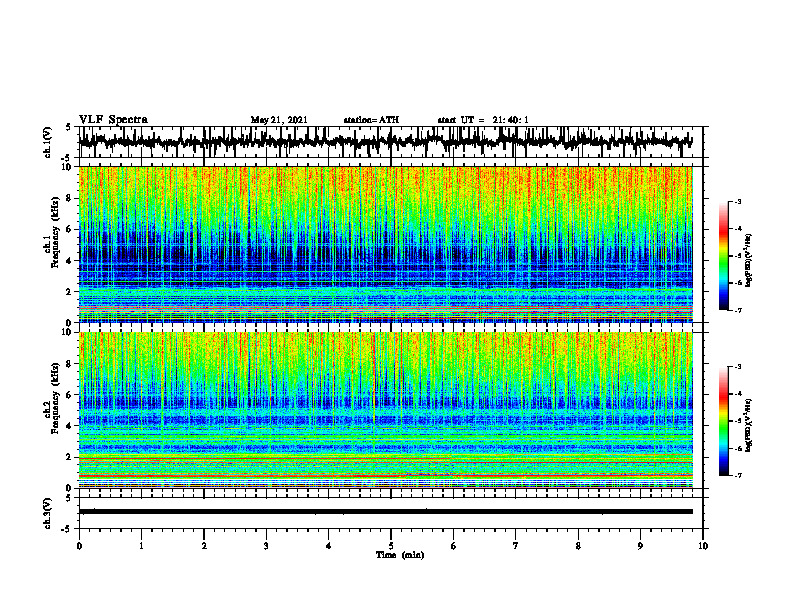Click the -7 tick on ch.1 colorbar
This screenshot has width=792, height=612.
click(737, 310)
